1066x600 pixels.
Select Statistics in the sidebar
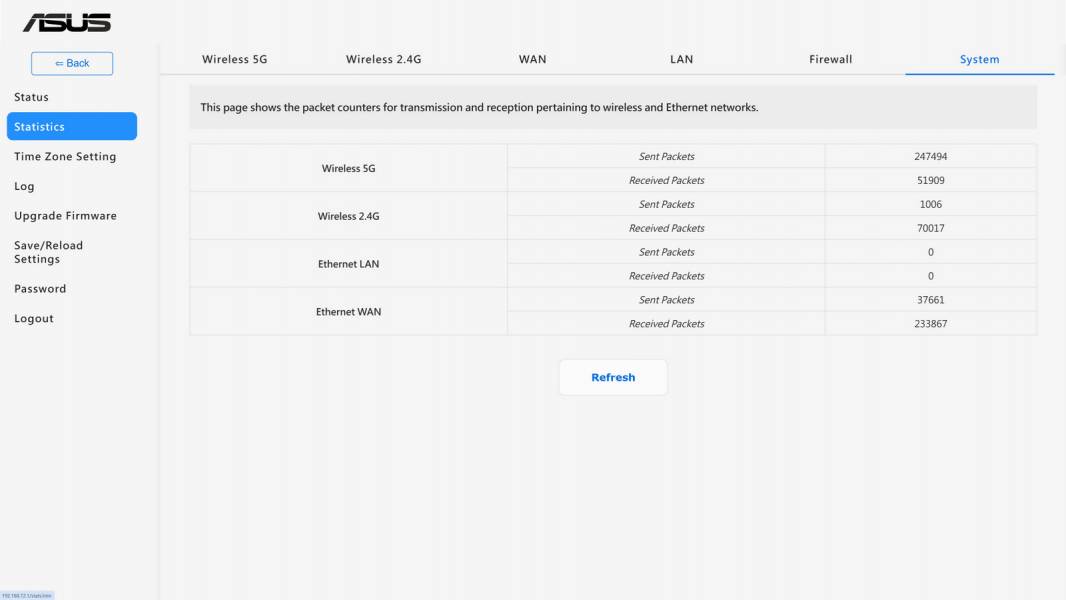pos(72,126)
